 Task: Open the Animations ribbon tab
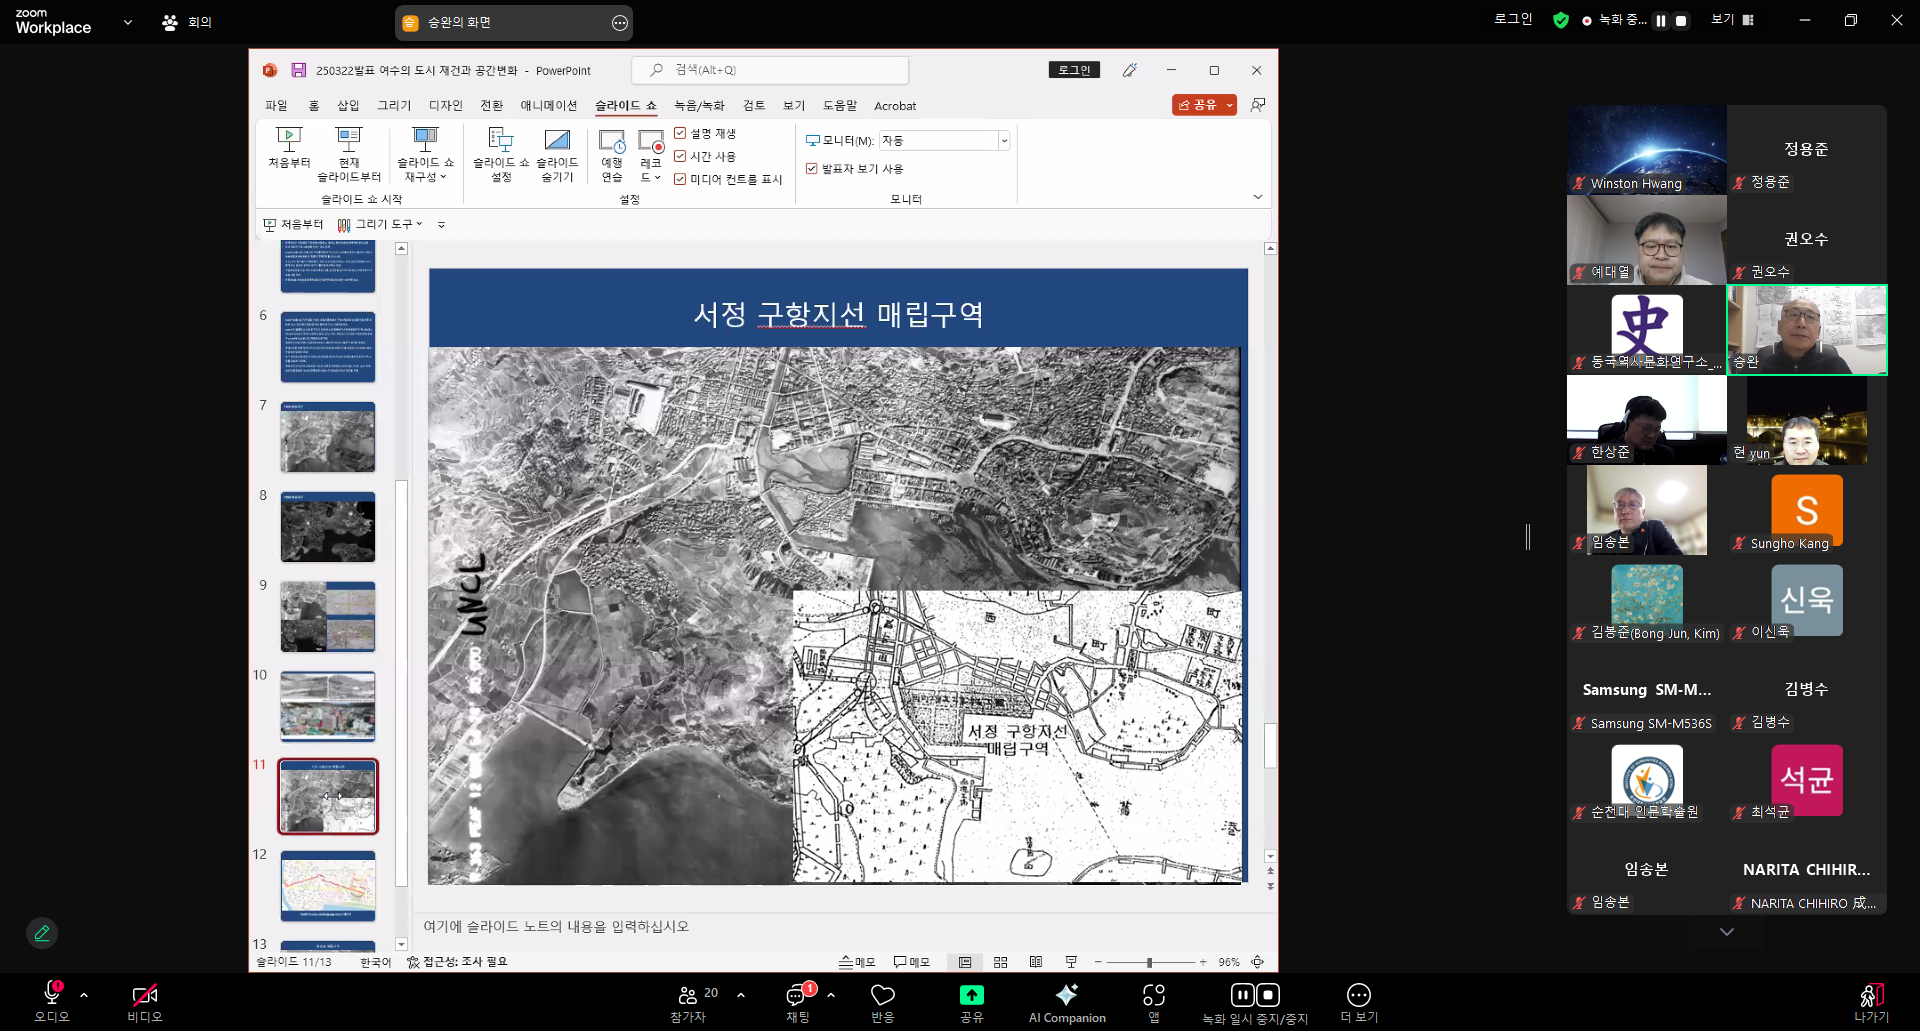point(548,106)
